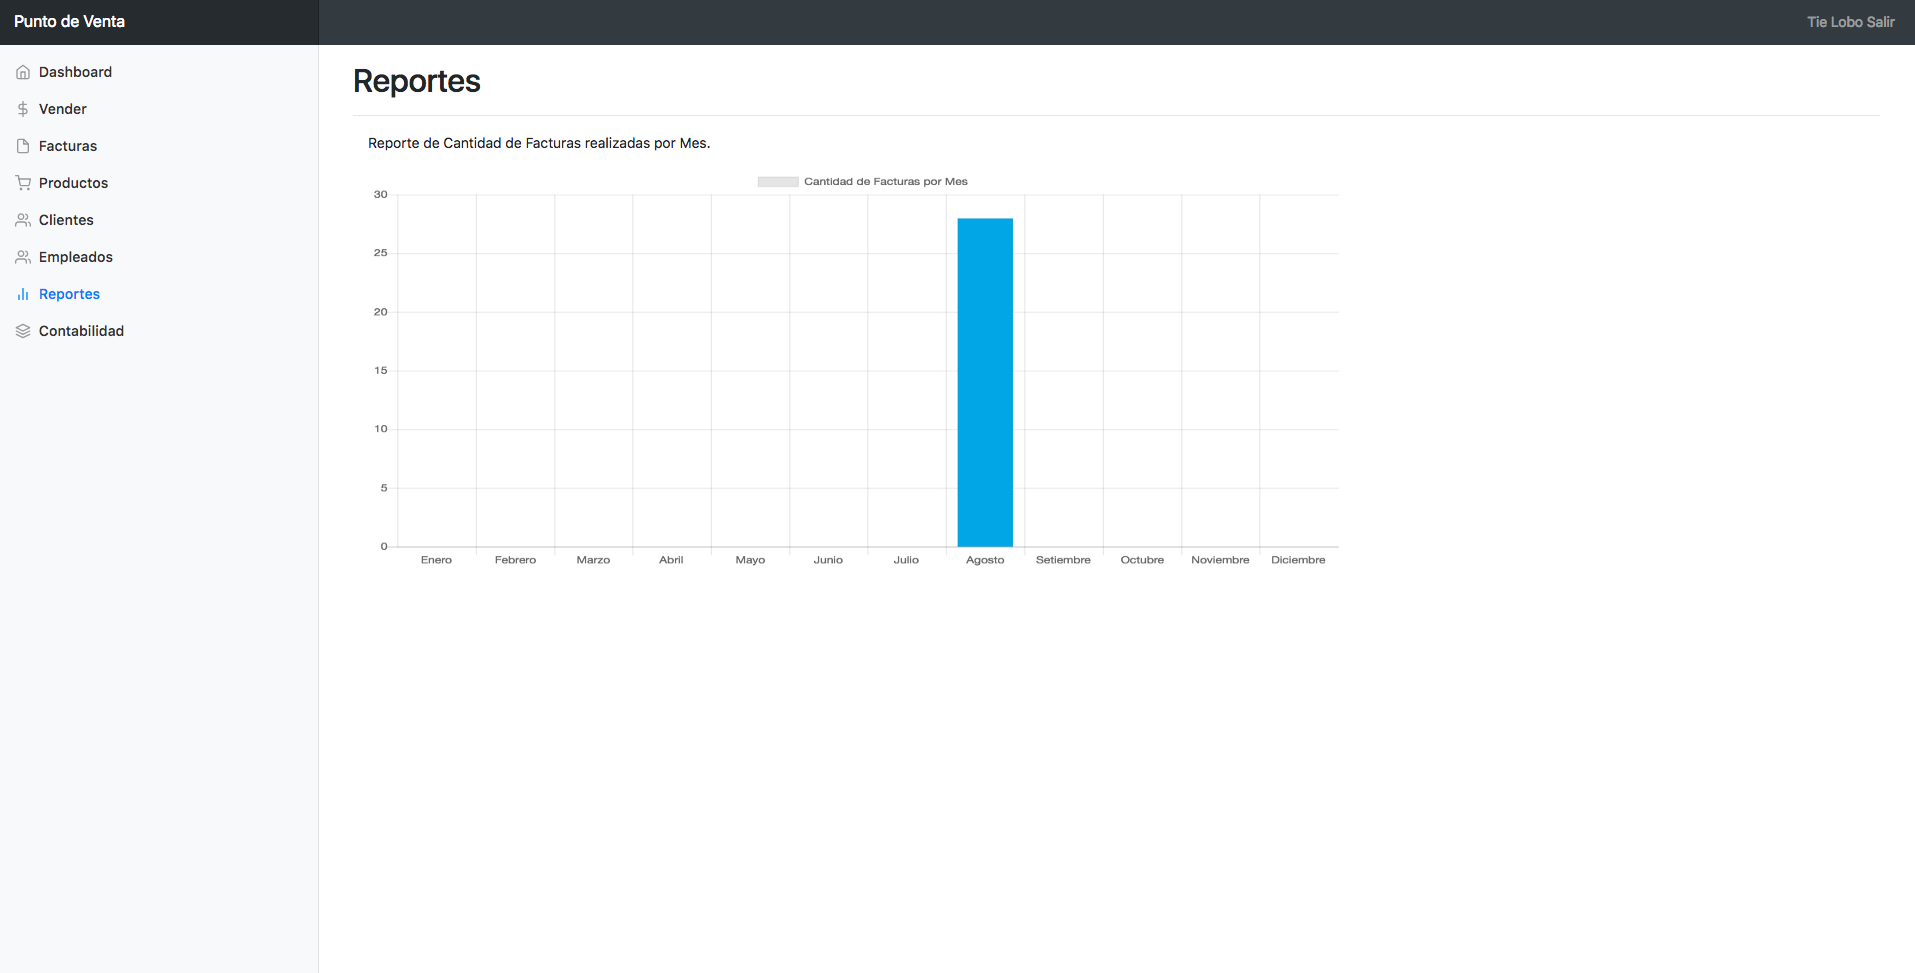Click the Punto de Venta brand link
This screenshot has height=973, width=1915.
pyautogui.click(x=69, y=22)
